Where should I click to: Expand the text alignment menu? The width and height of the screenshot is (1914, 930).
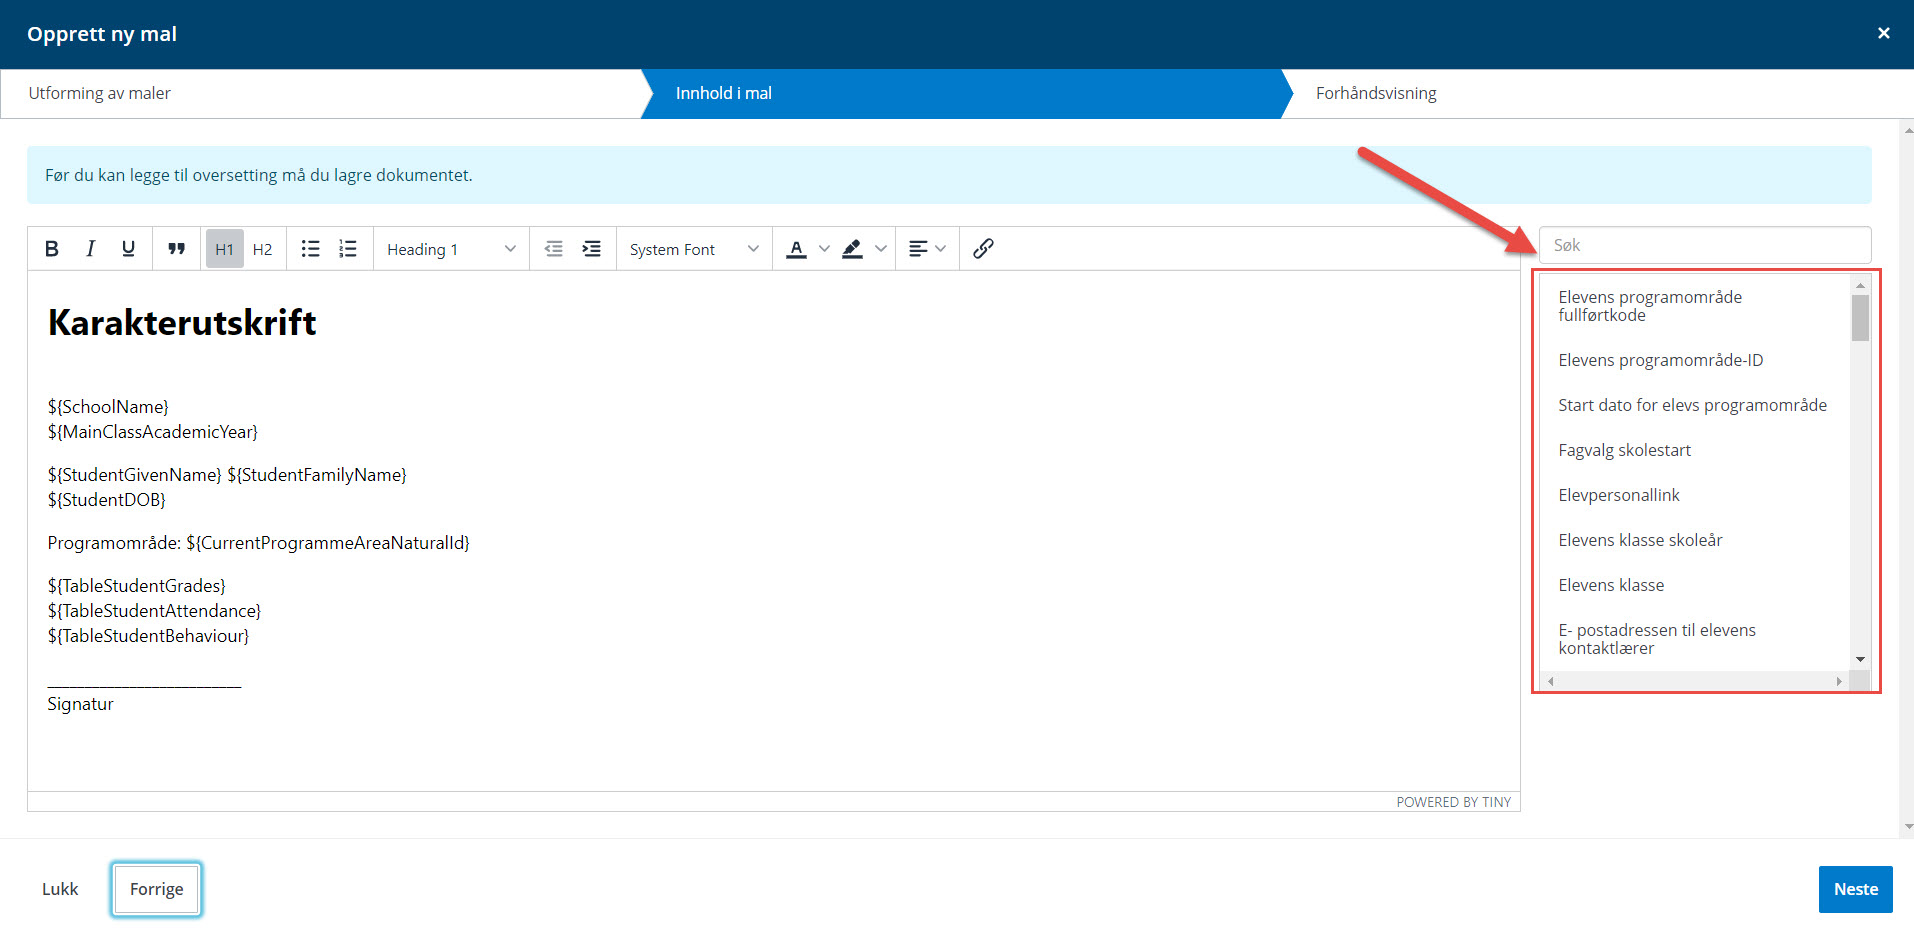tap(926, 249)
